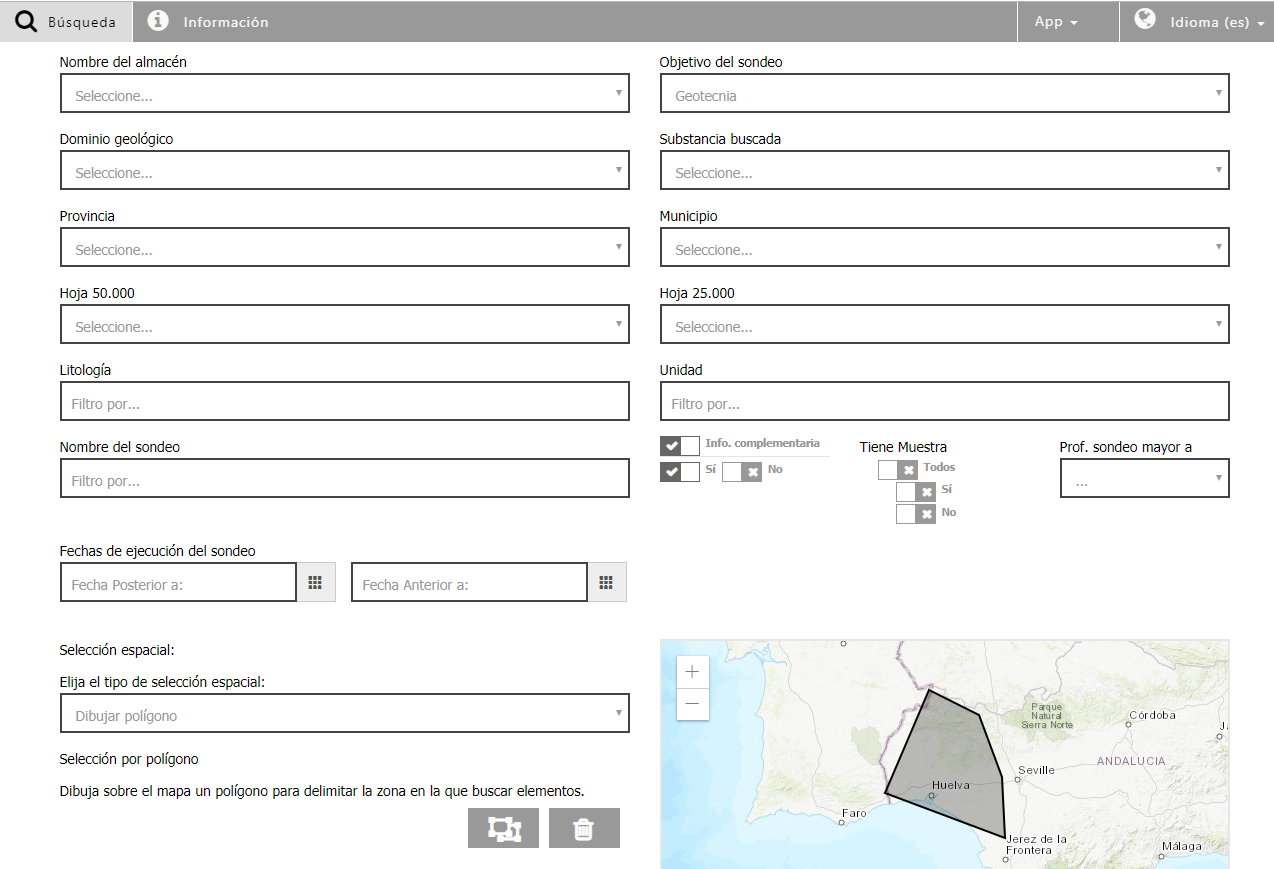Open Nombre del almacén dropdown
The image size is (1274, 869).
coord(344,93)
